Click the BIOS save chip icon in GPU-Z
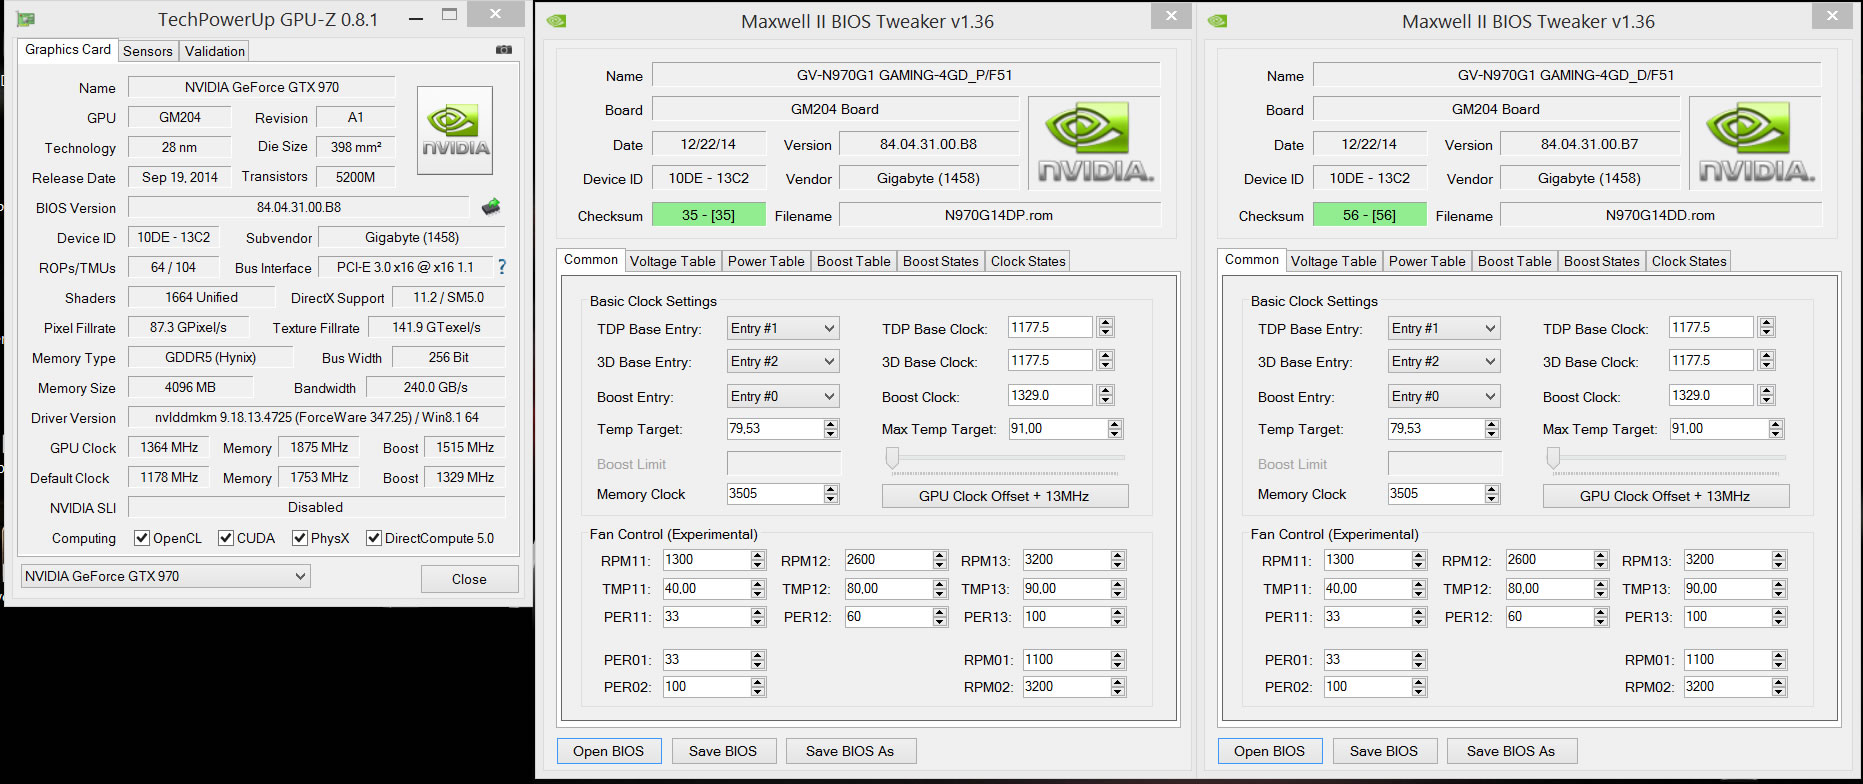Screen dimensions: 1863x784 tap(491, 207)
